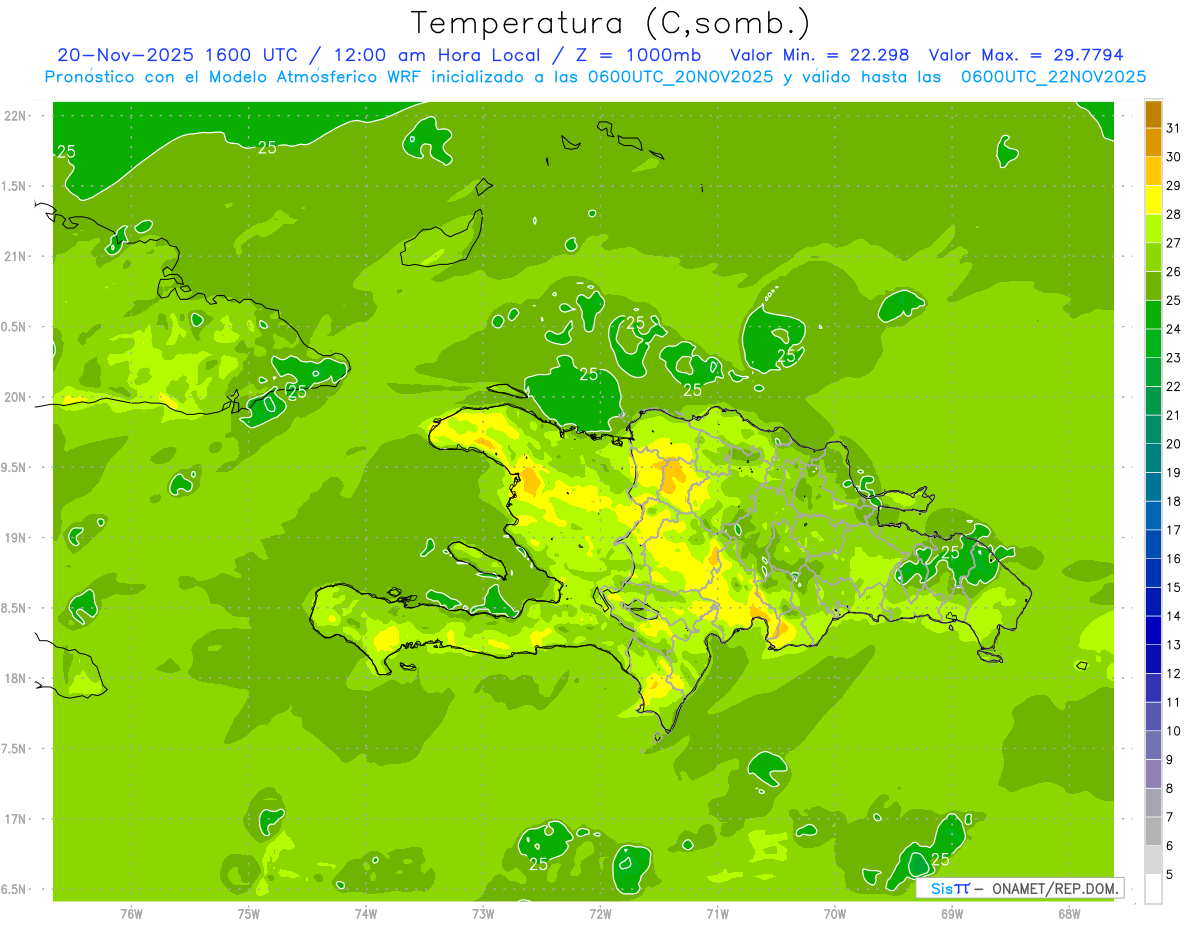Click the '9.5N' latitude axis label
Image resolution: width=1200 pixels, height=927 pixels.
pos(15,467)
